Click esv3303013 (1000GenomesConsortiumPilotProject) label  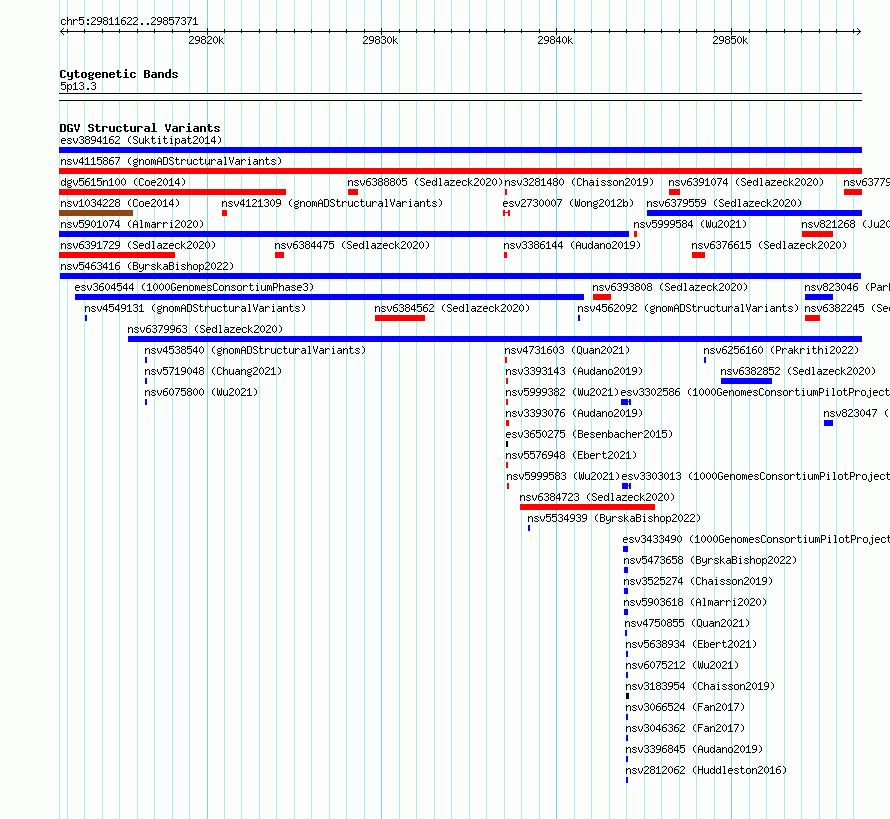tap(755, 476)
